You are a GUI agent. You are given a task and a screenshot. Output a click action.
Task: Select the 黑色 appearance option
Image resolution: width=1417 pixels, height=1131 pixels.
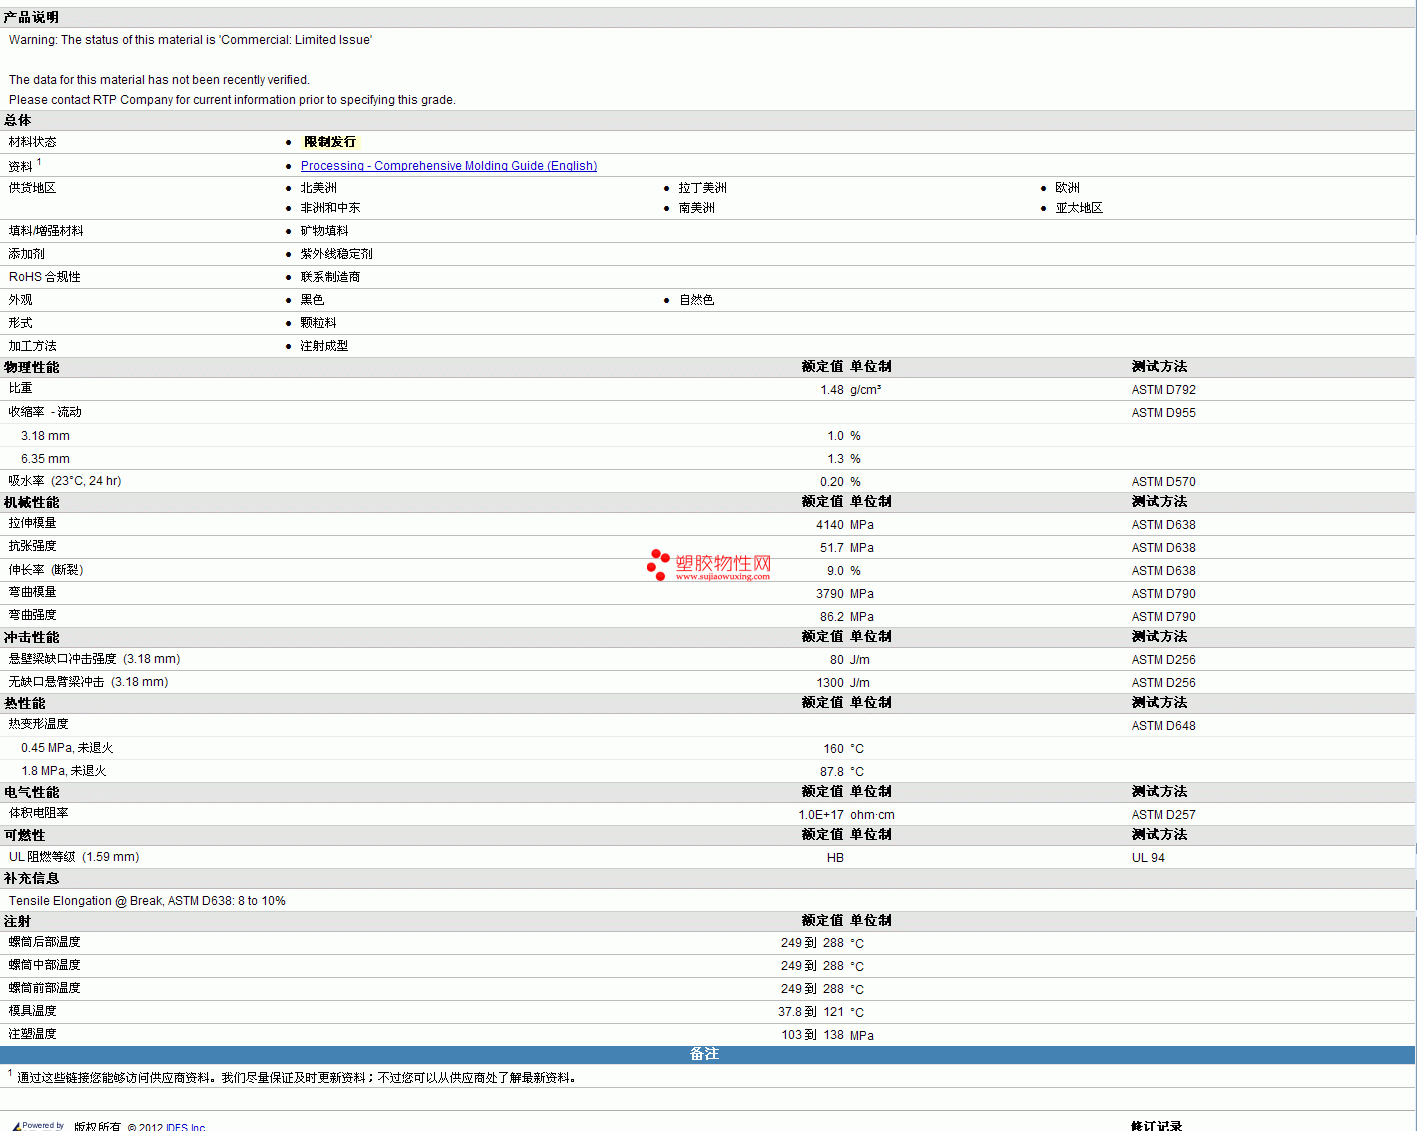(312, 300)
